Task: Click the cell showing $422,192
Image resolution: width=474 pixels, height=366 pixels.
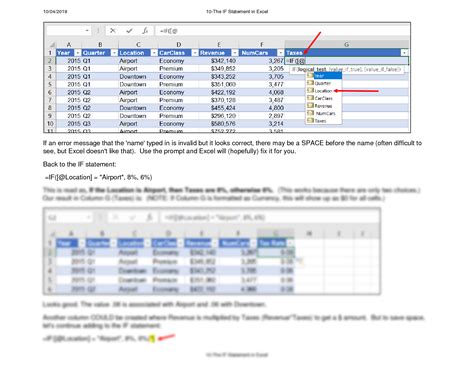Action: tap(219, 92)
